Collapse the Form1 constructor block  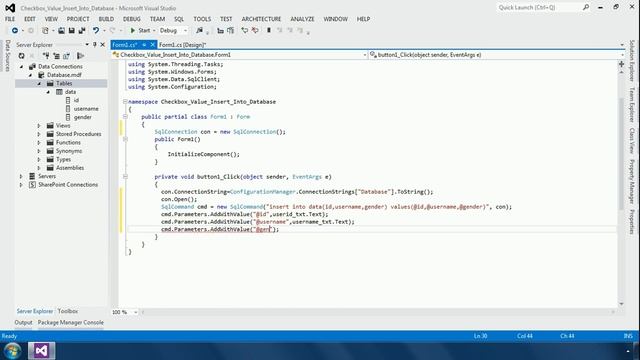pyautogui.click(x=125, y=139)
